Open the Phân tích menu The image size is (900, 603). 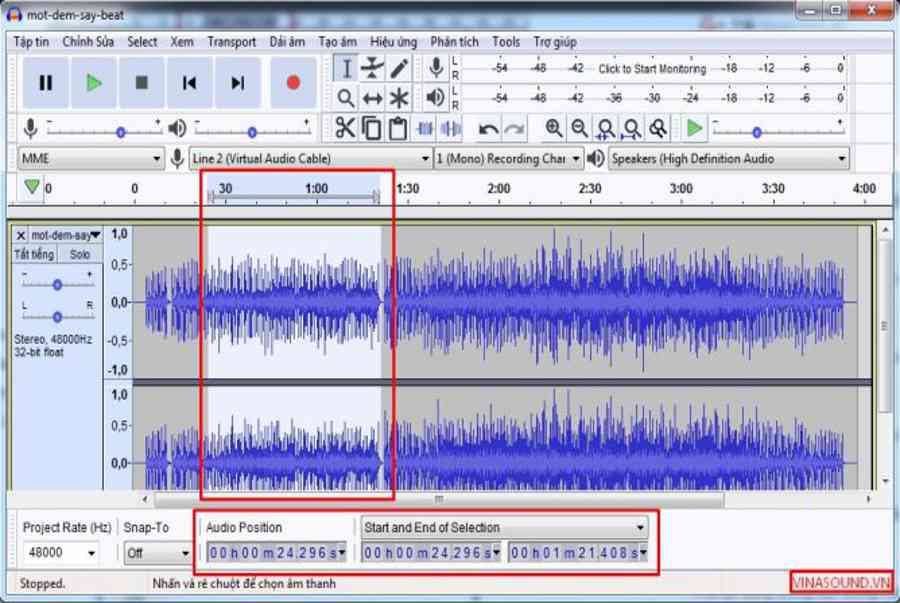tap(454, 42)
